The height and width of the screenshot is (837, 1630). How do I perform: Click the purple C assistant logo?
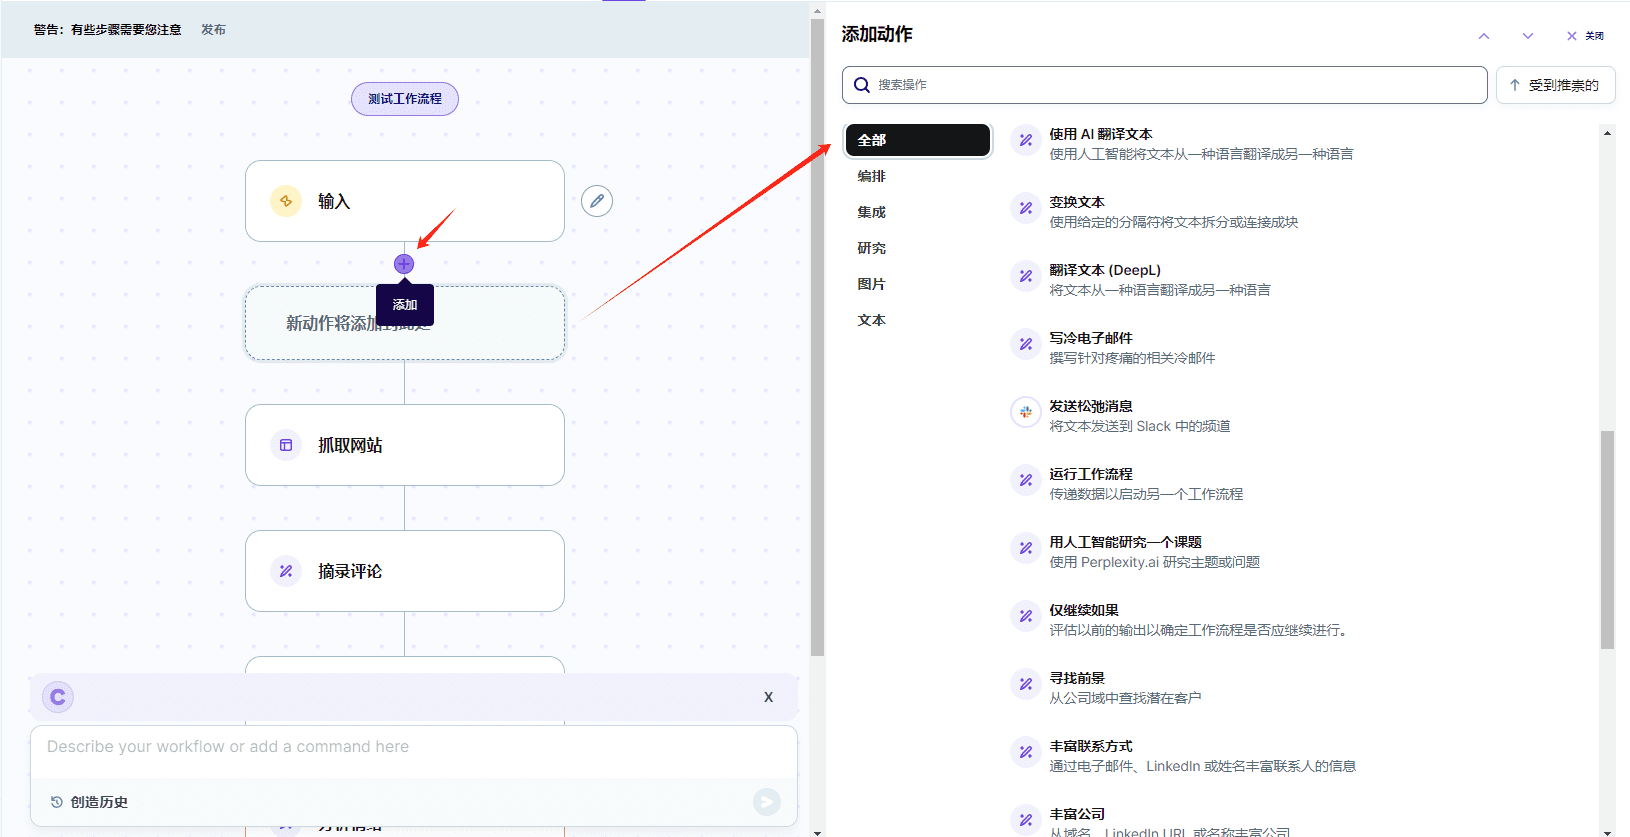(58, 697)
